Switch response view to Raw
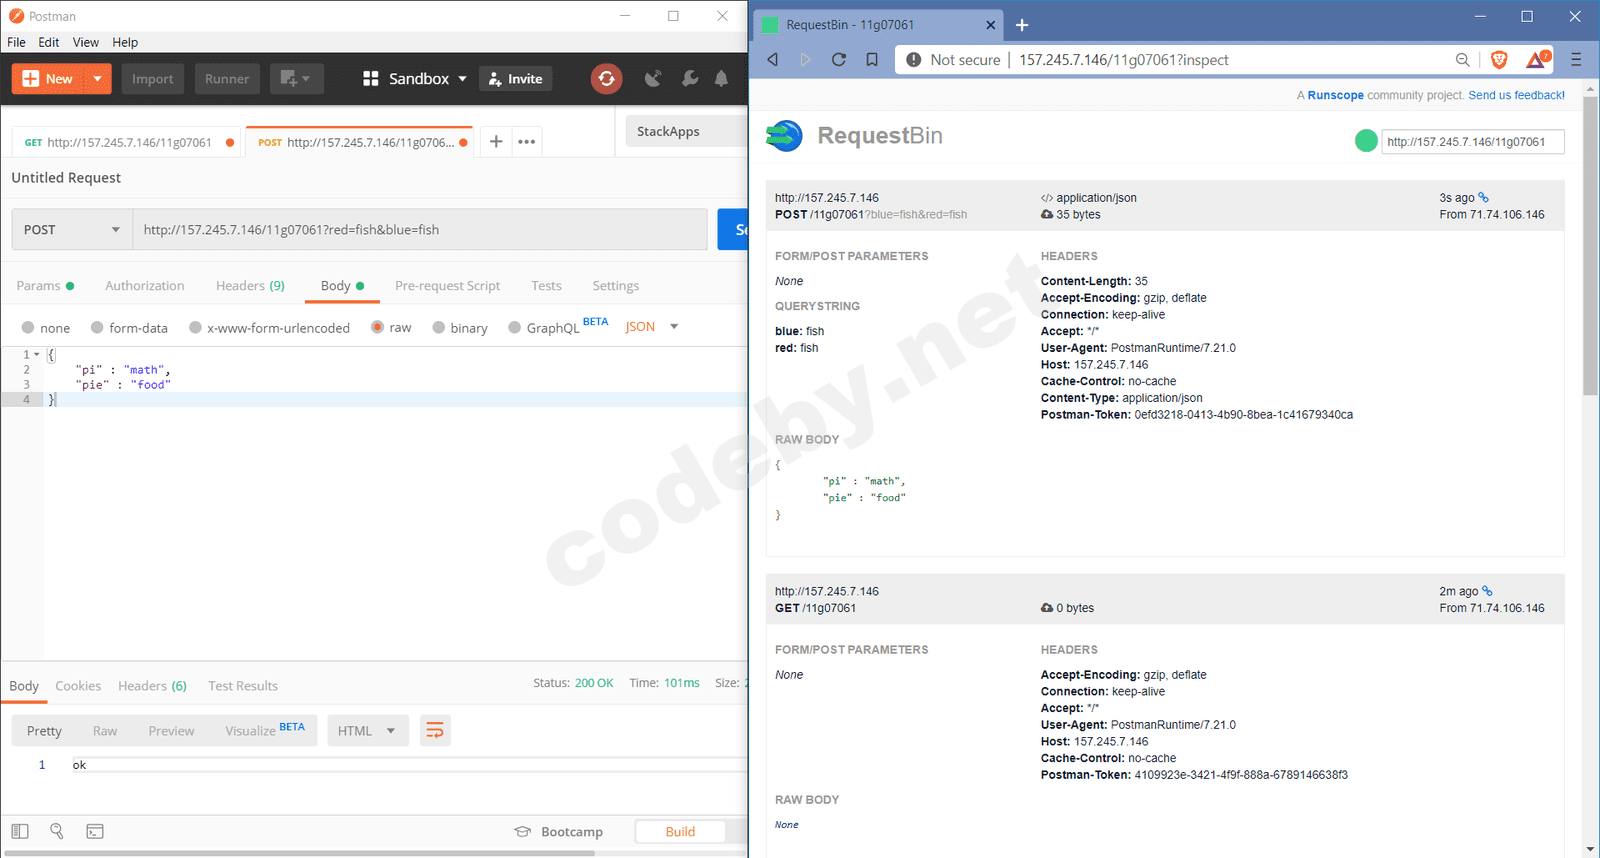 click(105, 731)
